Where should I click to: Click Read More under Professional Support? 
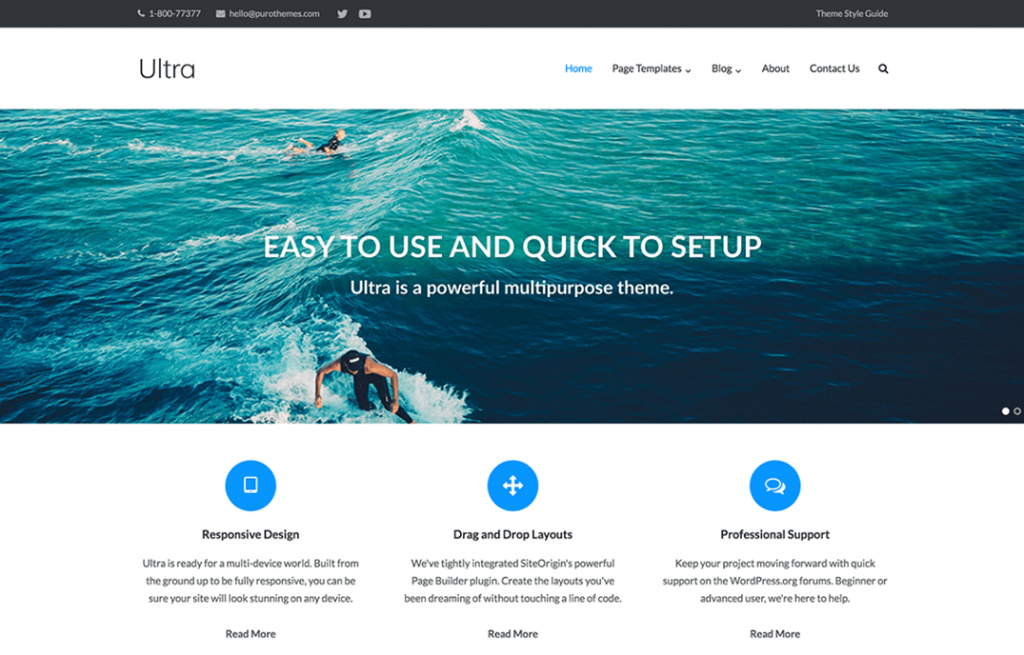(775, 634)
